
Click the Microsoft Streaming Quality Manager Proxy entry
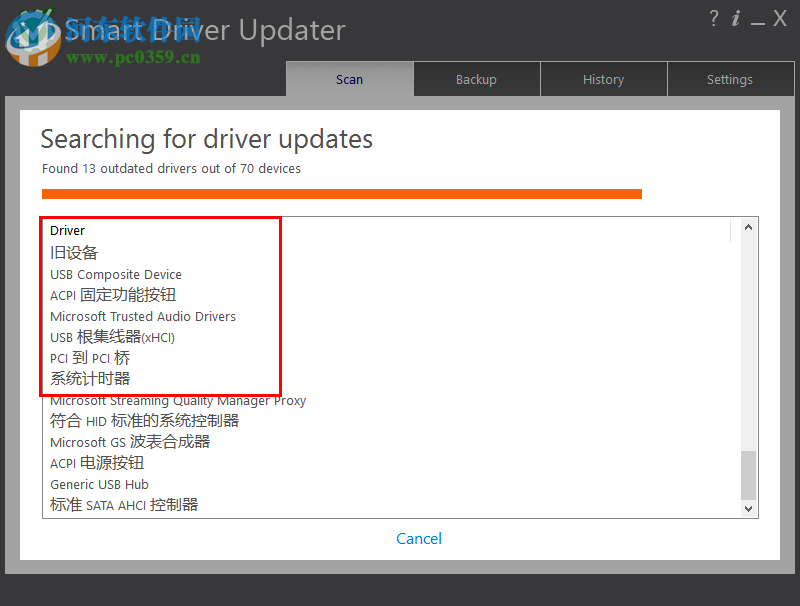coord(177,400)
